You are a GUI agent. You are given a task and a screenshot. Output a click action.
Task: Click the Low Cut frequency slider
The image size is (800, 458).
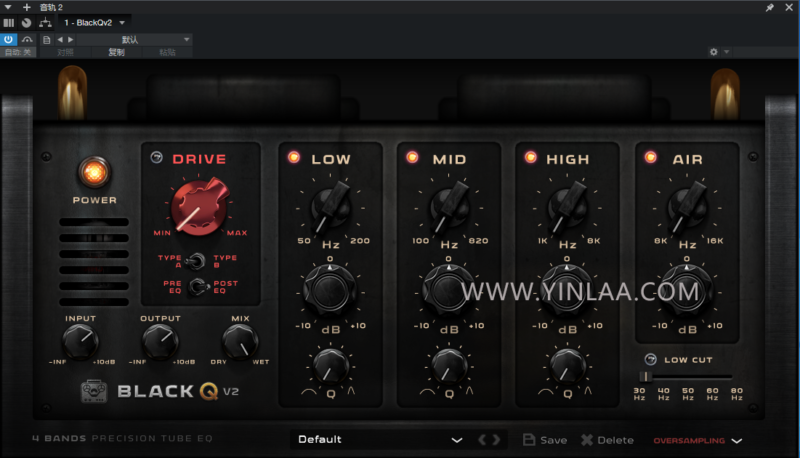tap(646, 376)
